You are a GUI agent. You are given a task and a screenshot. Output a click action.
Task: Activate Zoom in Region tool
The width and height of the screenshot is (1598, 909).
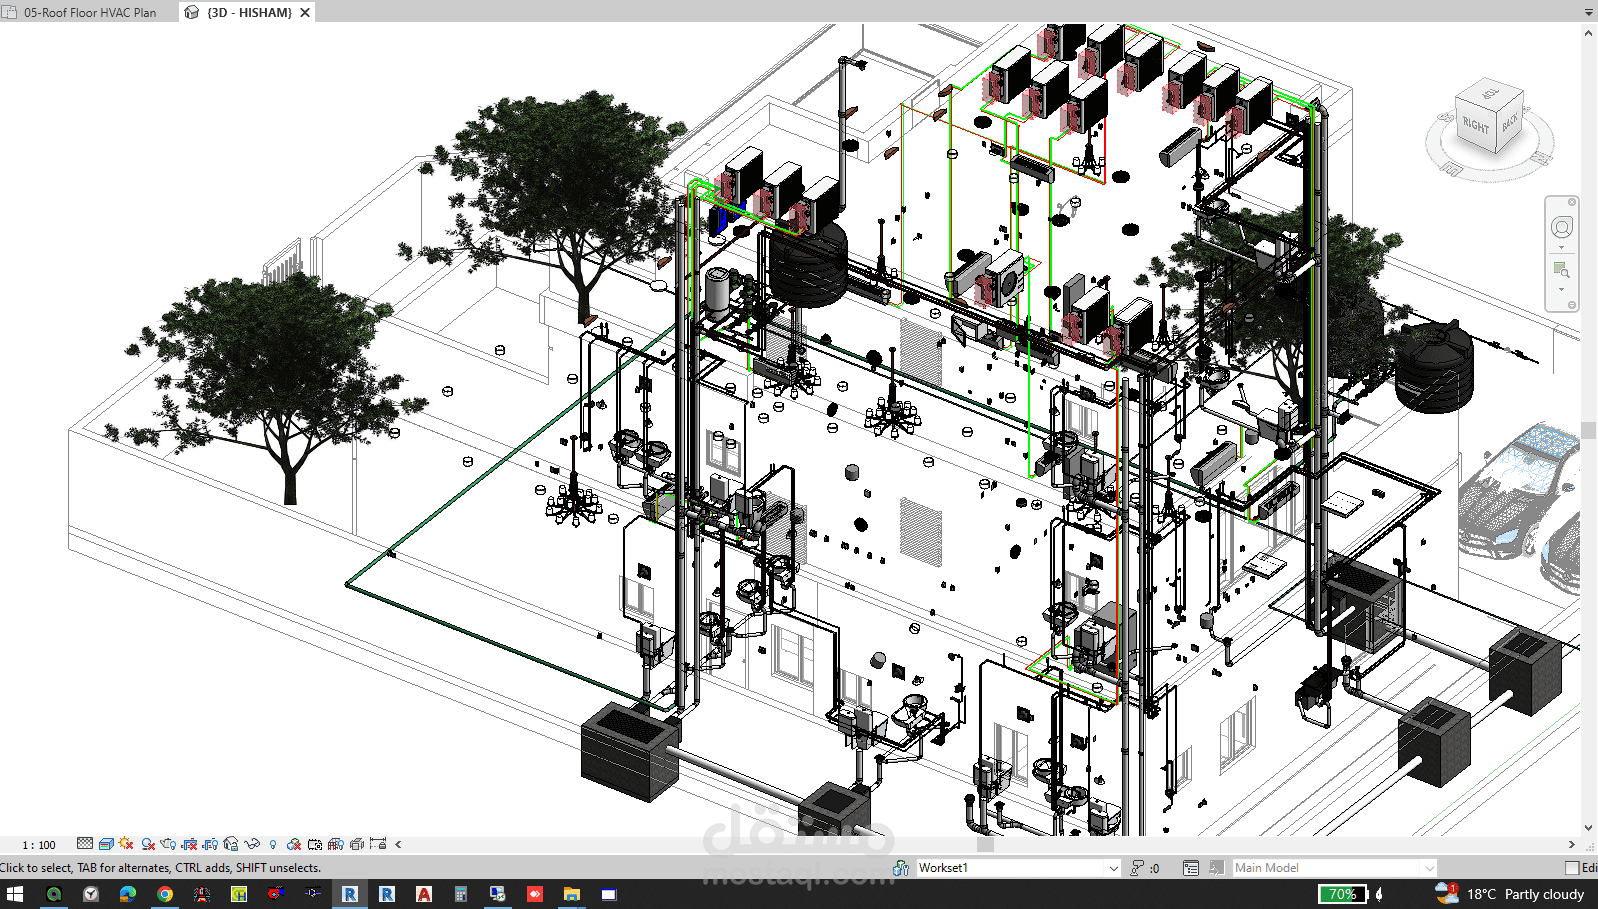(1561, 269)
